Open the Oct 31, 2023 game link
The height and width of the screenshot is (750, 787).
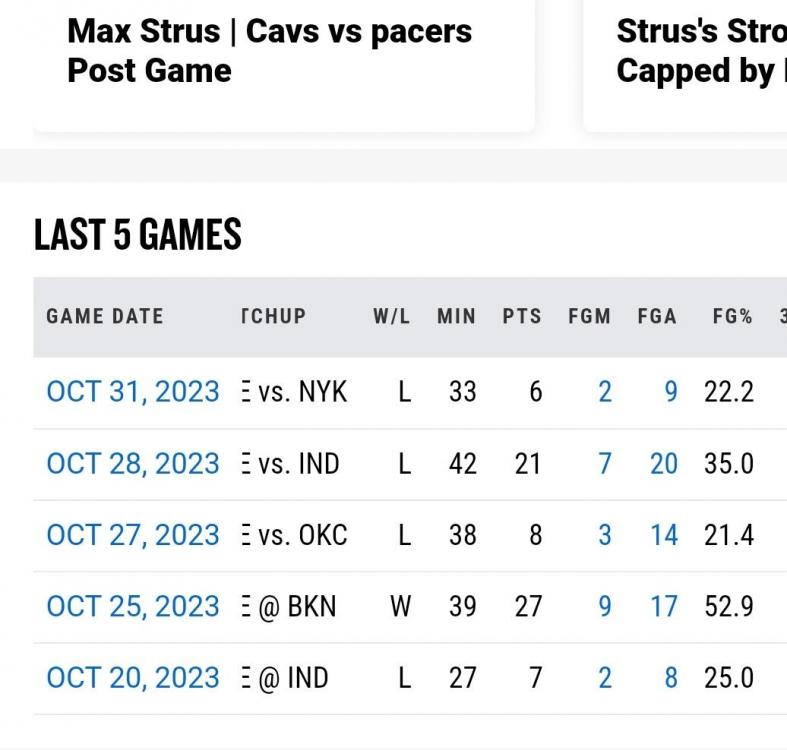pos(132,392)
